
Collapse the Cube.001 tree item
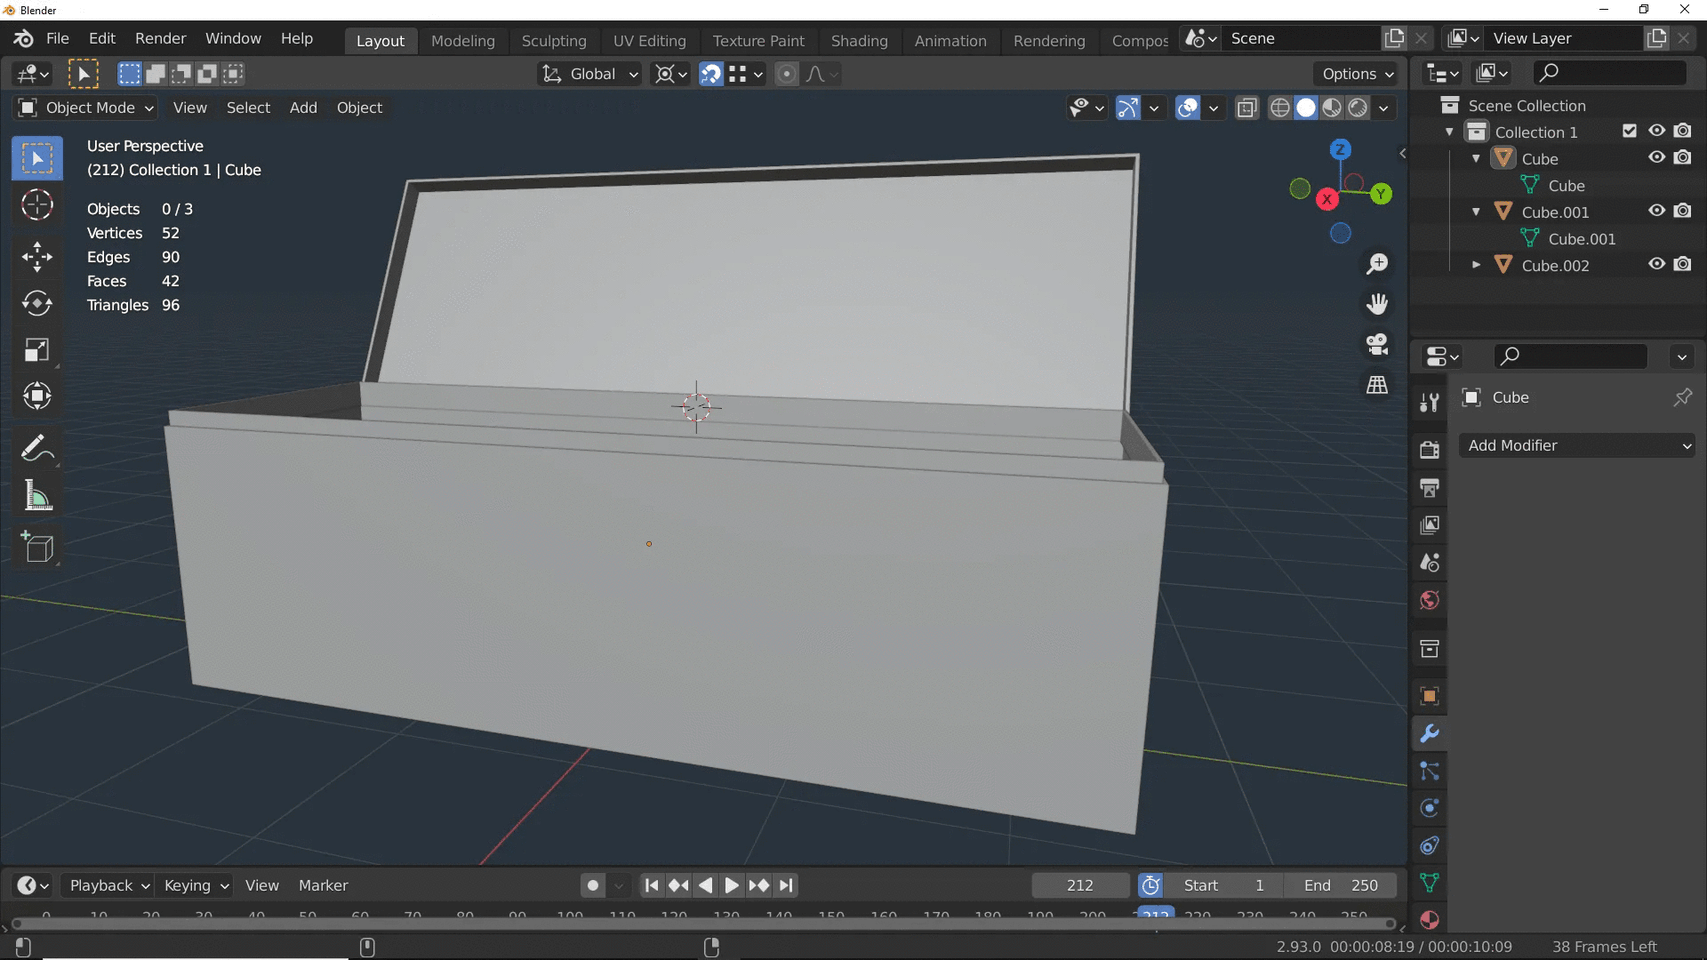[1476, 212]
